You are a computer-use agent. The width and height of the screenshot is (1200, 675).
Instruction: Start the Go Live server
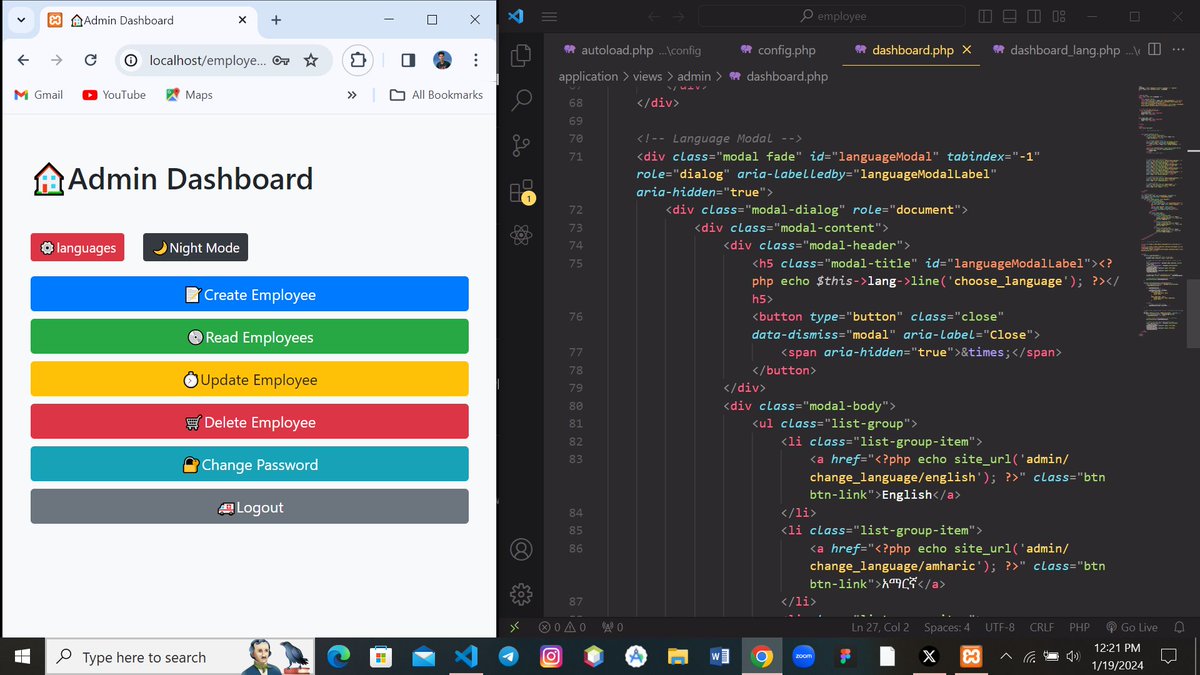(1130, 627)
